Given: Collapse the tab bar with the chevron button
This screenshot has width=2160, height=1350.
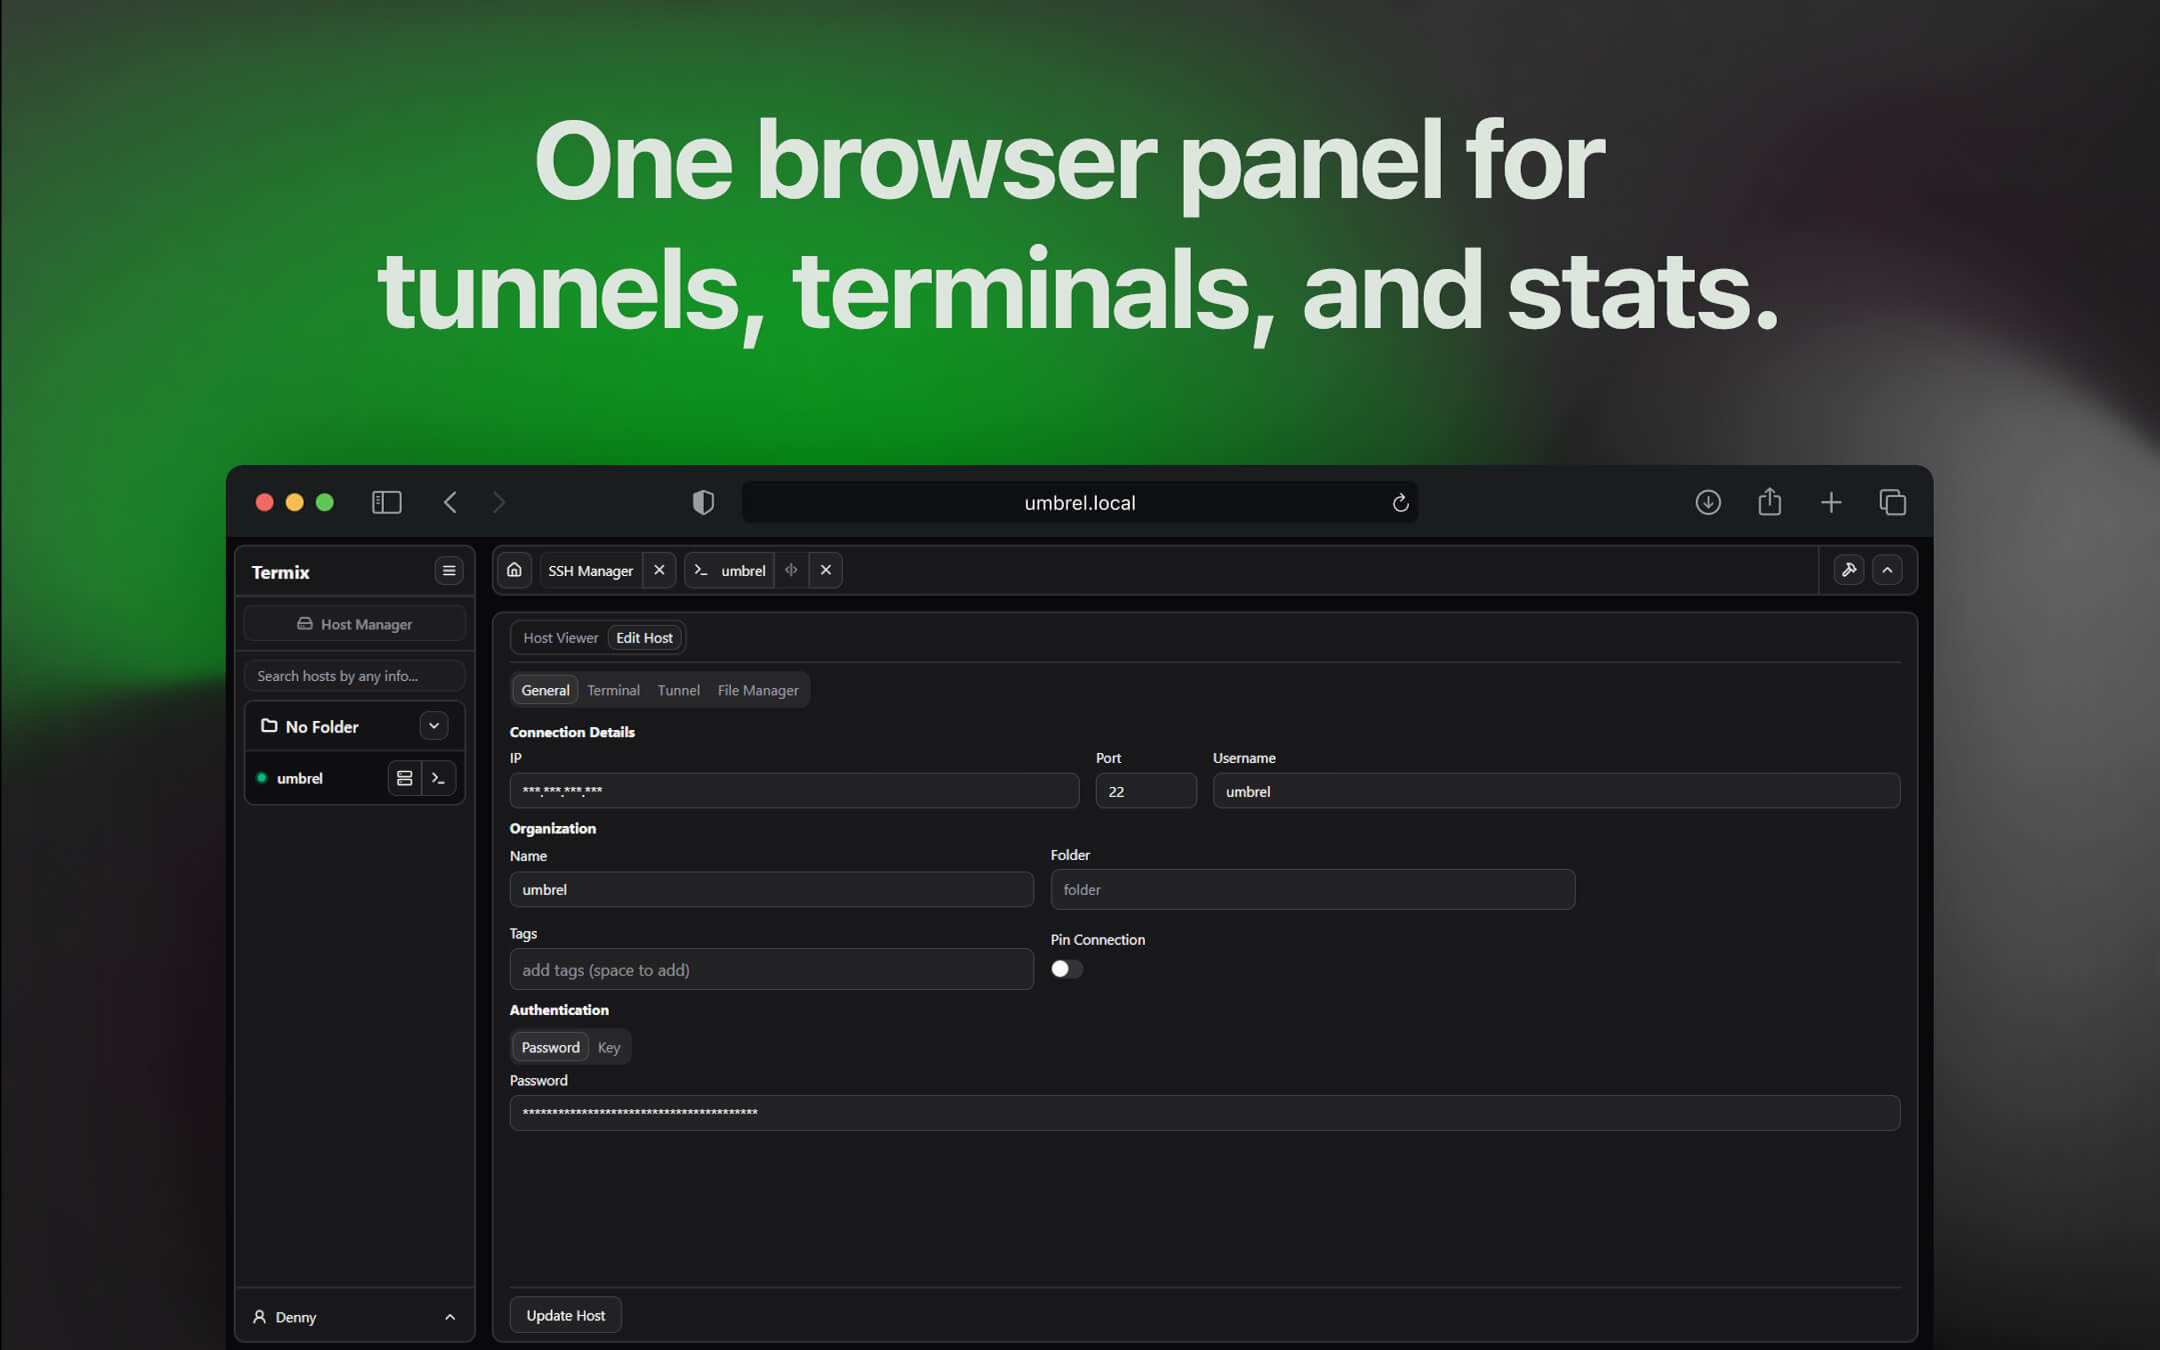Looking at the screenshot, I should click(x=1888, y=569).
